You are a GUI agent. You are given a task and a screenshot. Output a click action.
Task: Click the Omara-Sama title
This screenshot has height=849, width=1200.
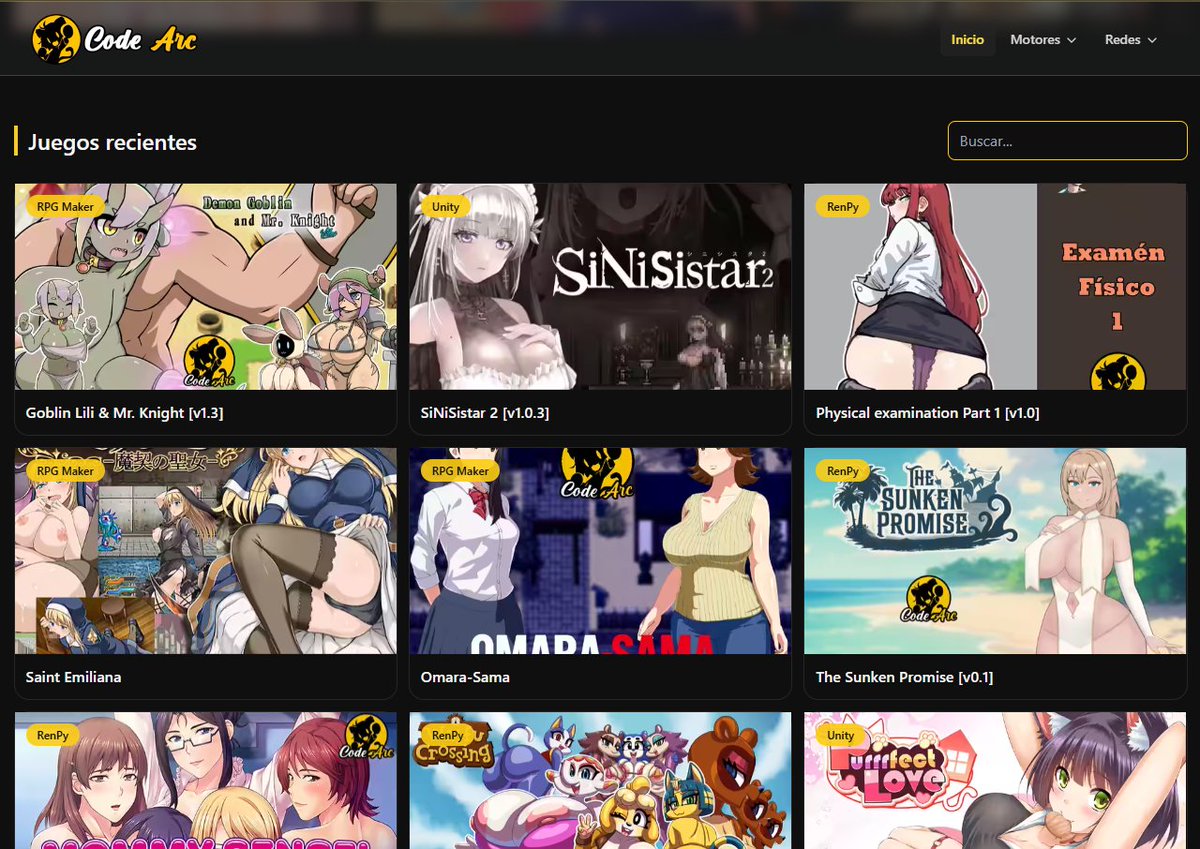tap(465, 677)
